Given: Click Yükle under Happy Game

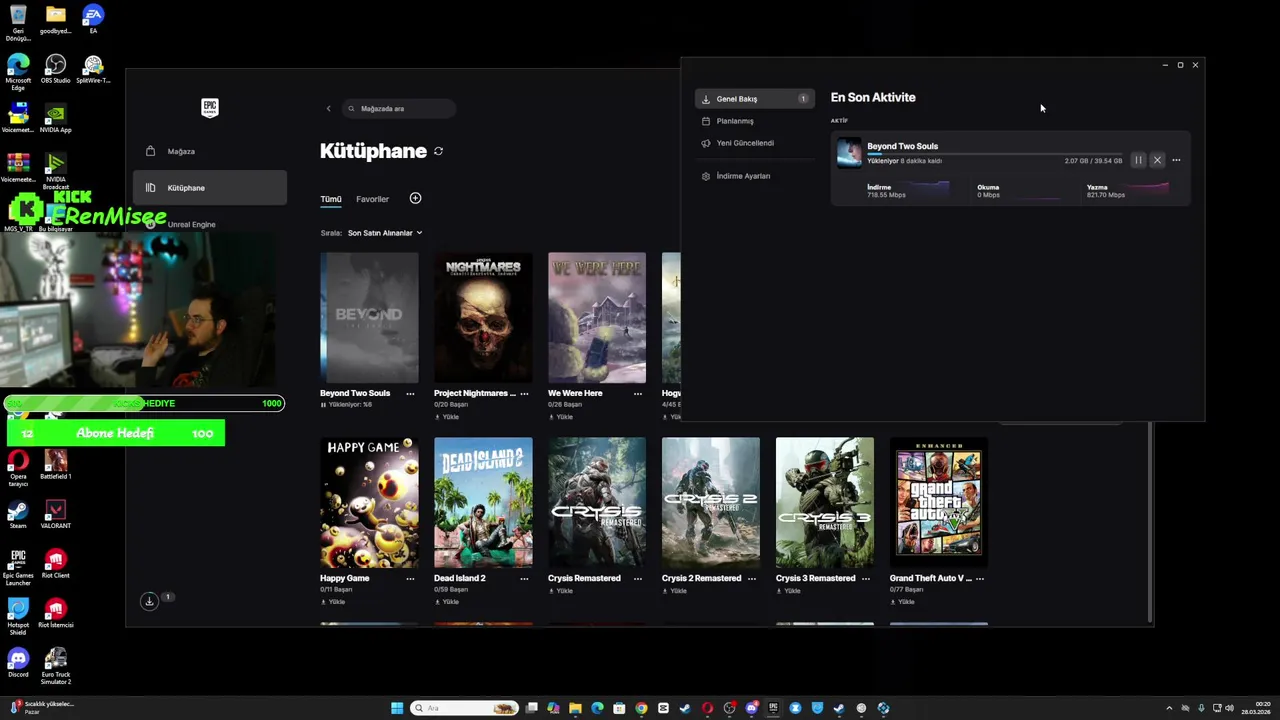Looking at the screenshot, I should [332, 602].
